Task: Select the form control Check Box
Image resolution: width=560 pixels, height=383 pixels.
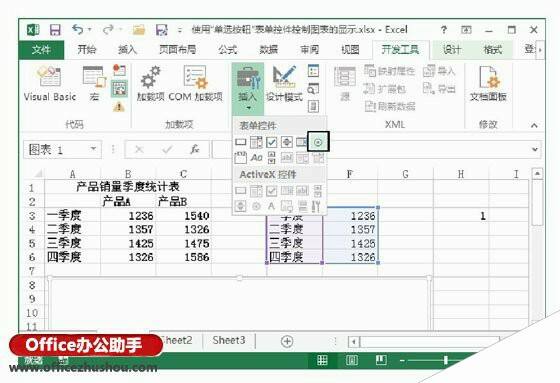Action: pos(271,142)
